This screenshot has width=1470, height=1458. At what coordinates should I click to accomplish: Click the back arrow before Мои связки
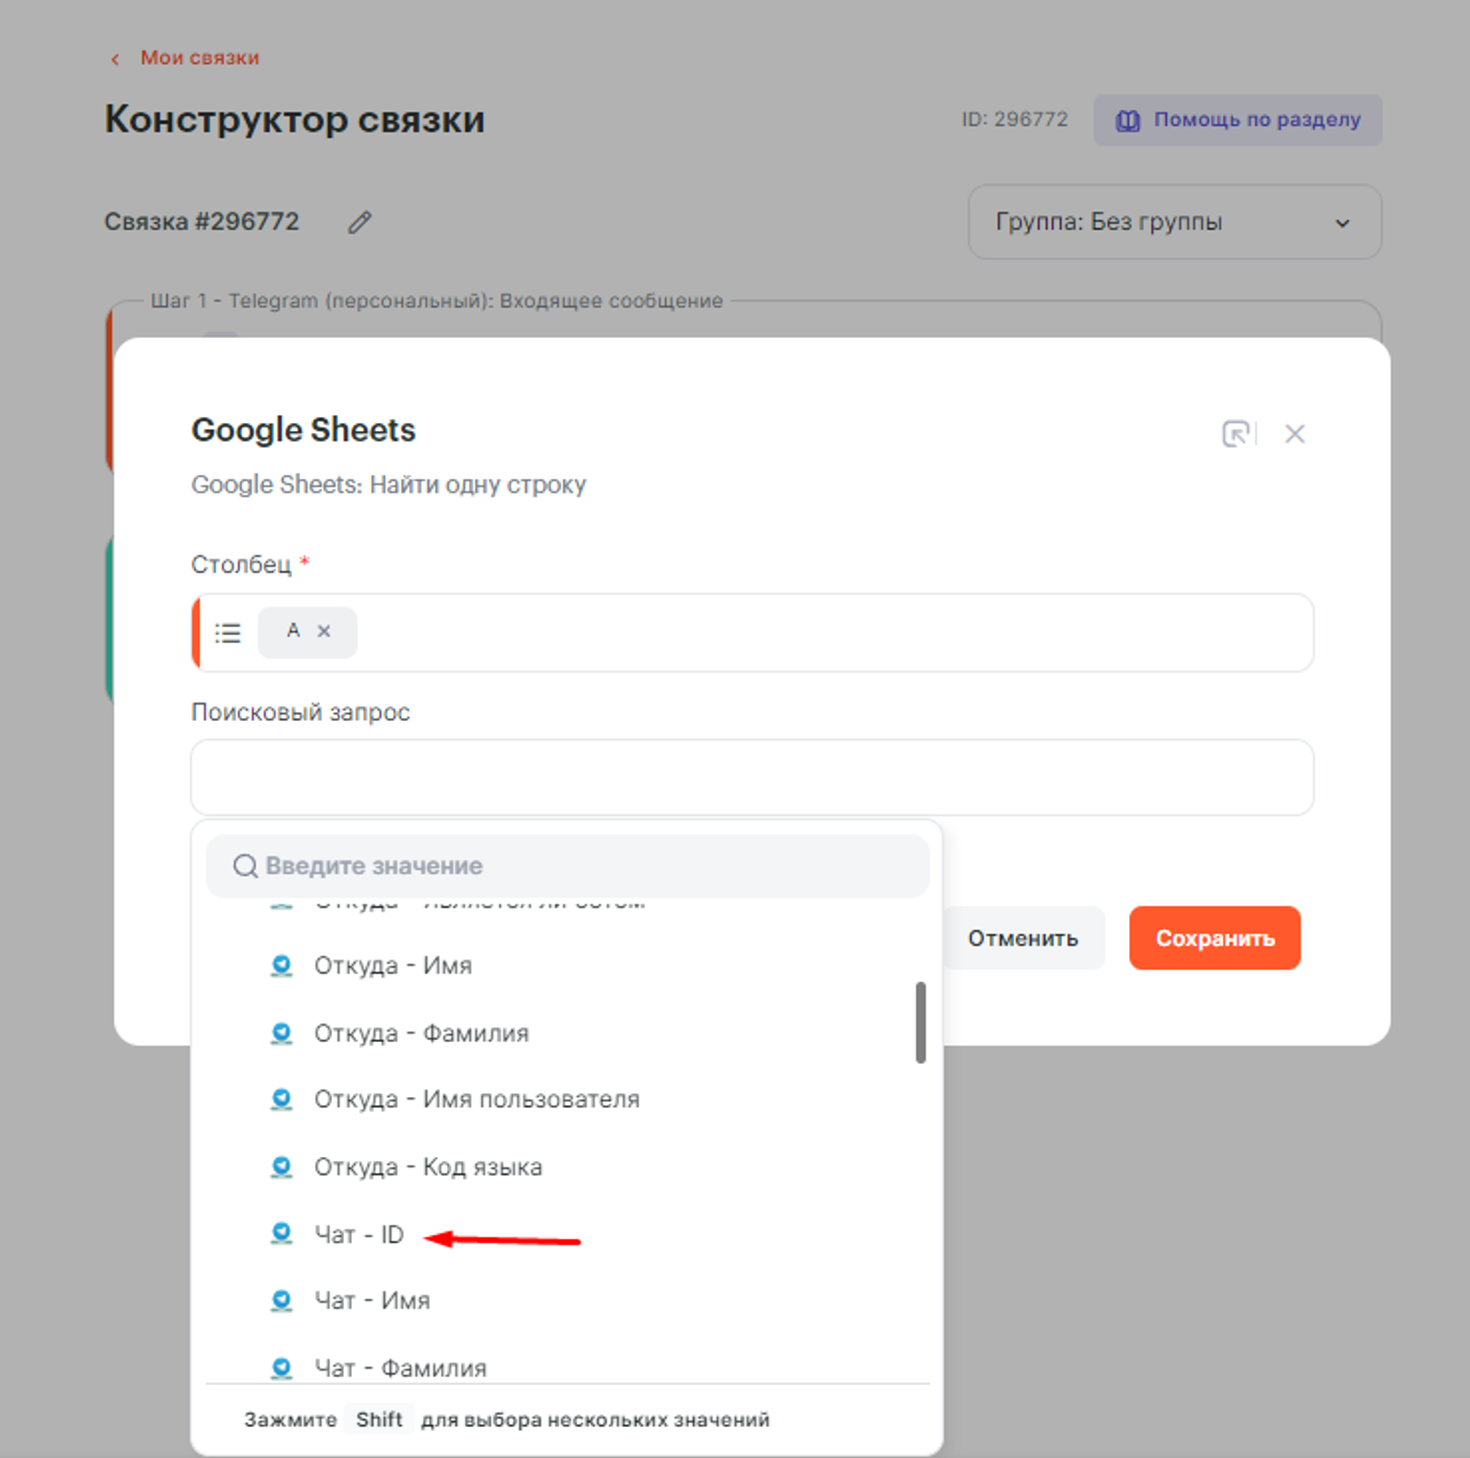click(x=115, y=59)
